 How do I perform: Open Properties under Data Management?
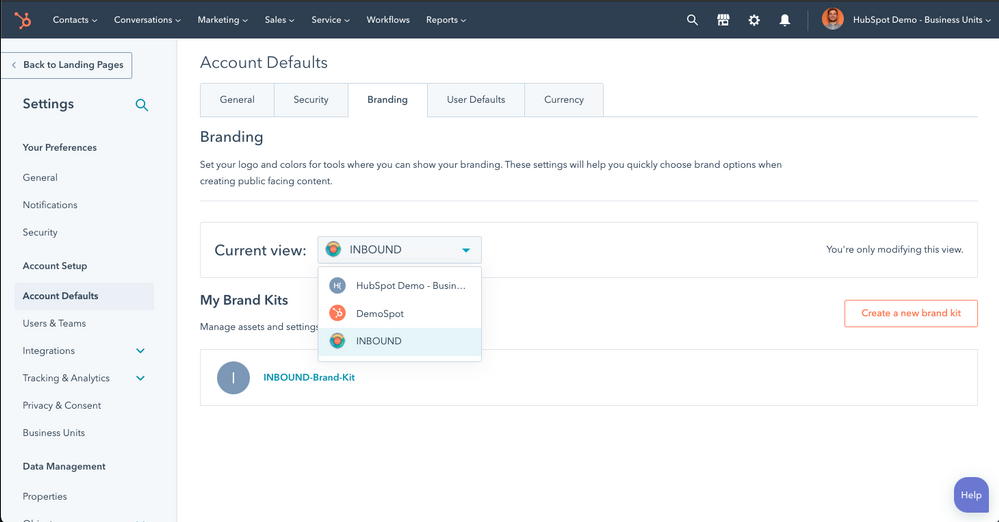[45, 497]
